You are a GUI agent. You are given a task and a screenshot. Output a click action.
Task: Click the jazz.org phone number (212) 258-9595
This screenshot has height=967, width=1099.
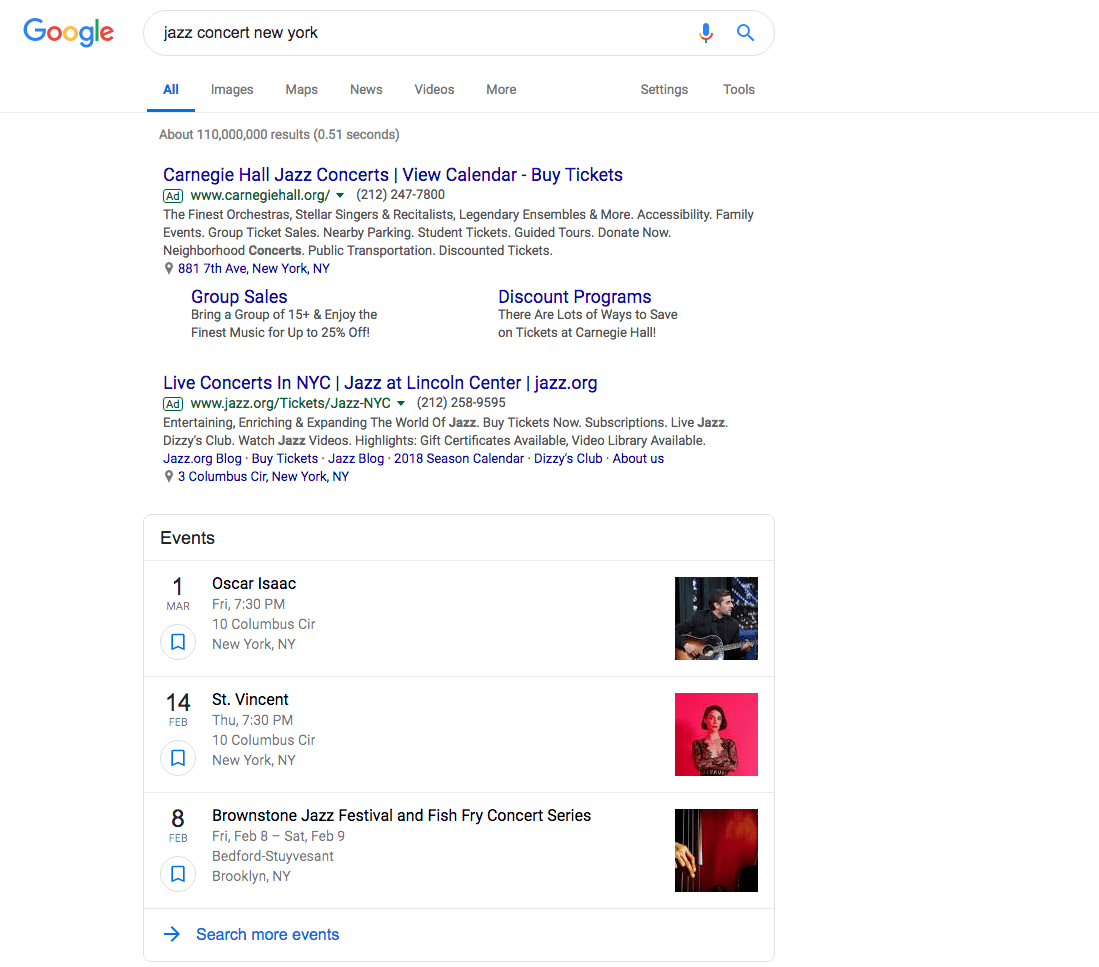click(x=461, y=403)
